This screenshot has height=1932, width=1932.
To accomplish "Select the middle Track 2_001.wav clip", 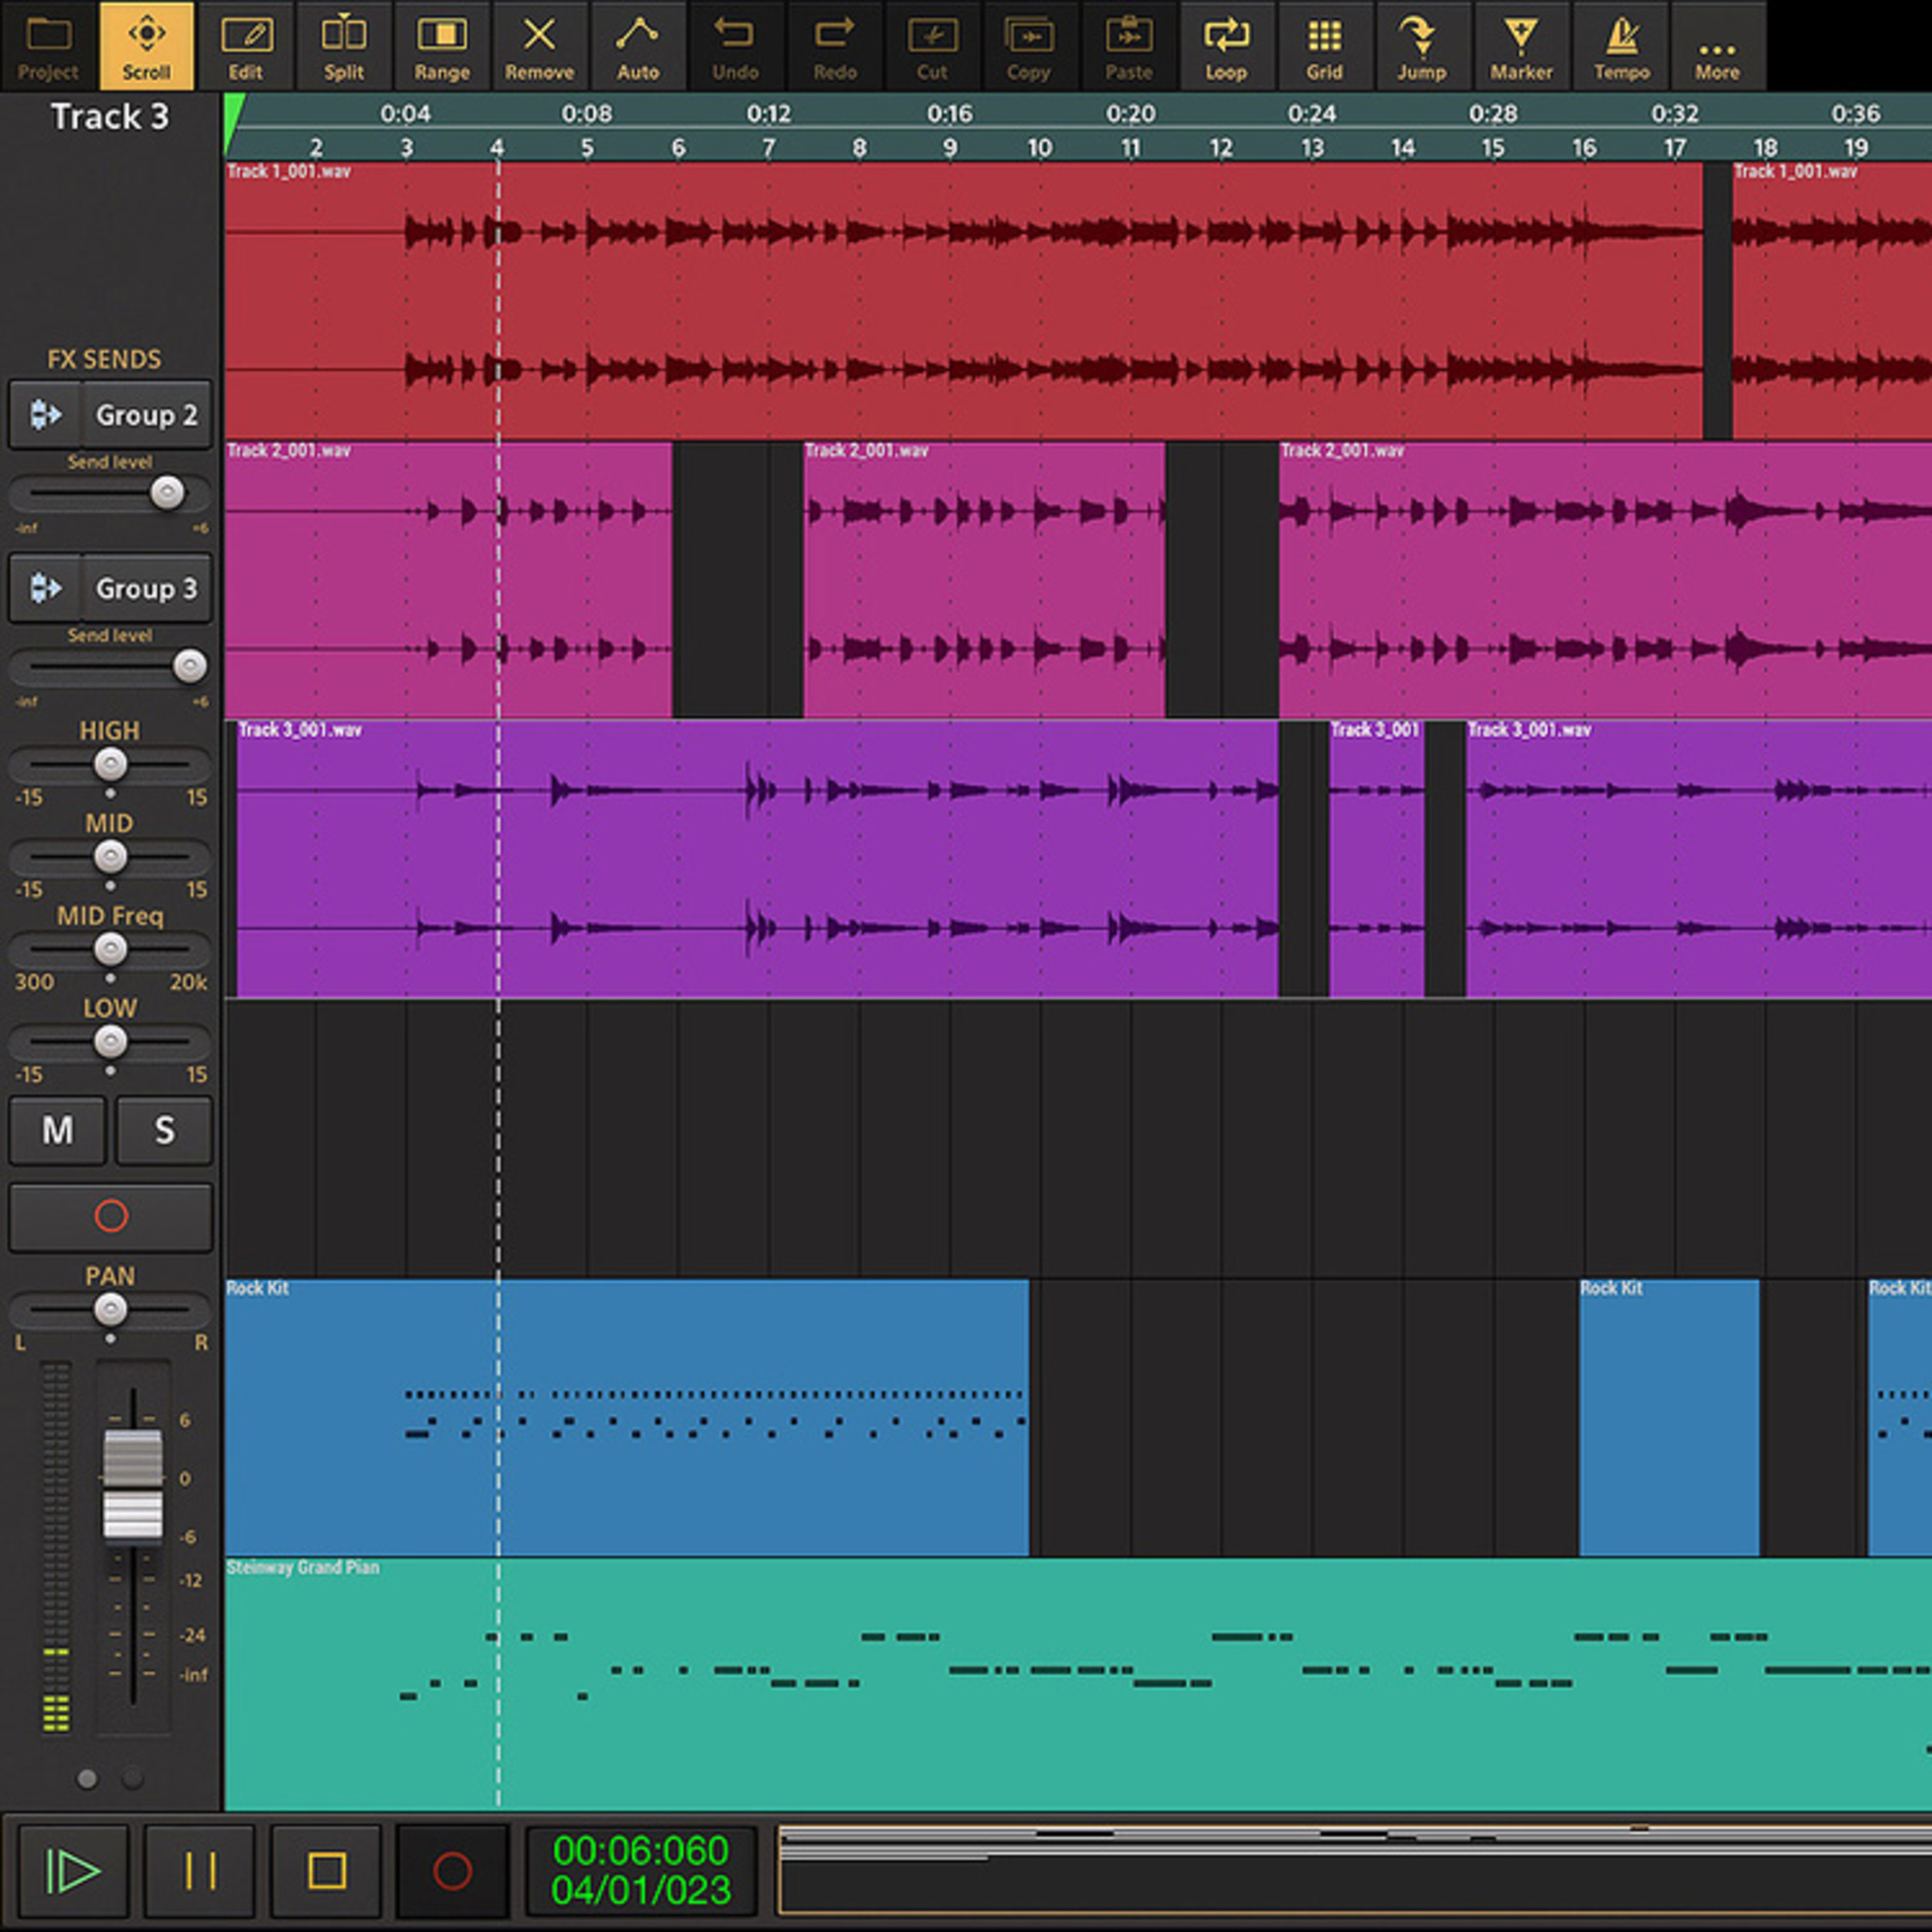I will click(x=984, y=579).
